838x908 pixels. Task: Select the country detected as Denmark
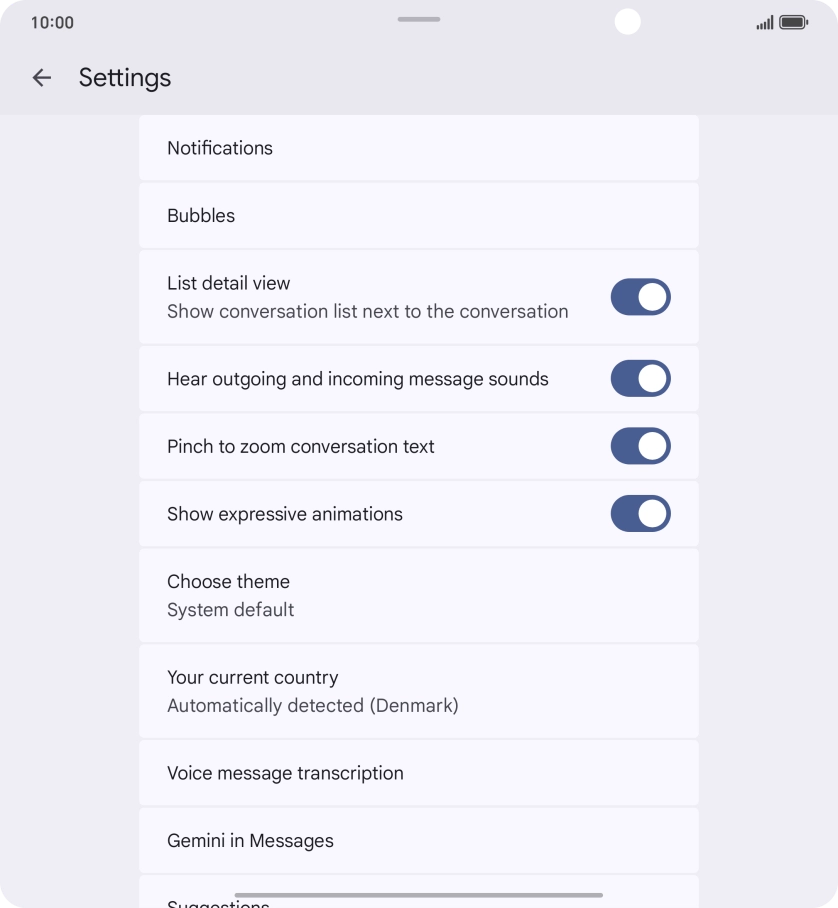tap(313, 705)
